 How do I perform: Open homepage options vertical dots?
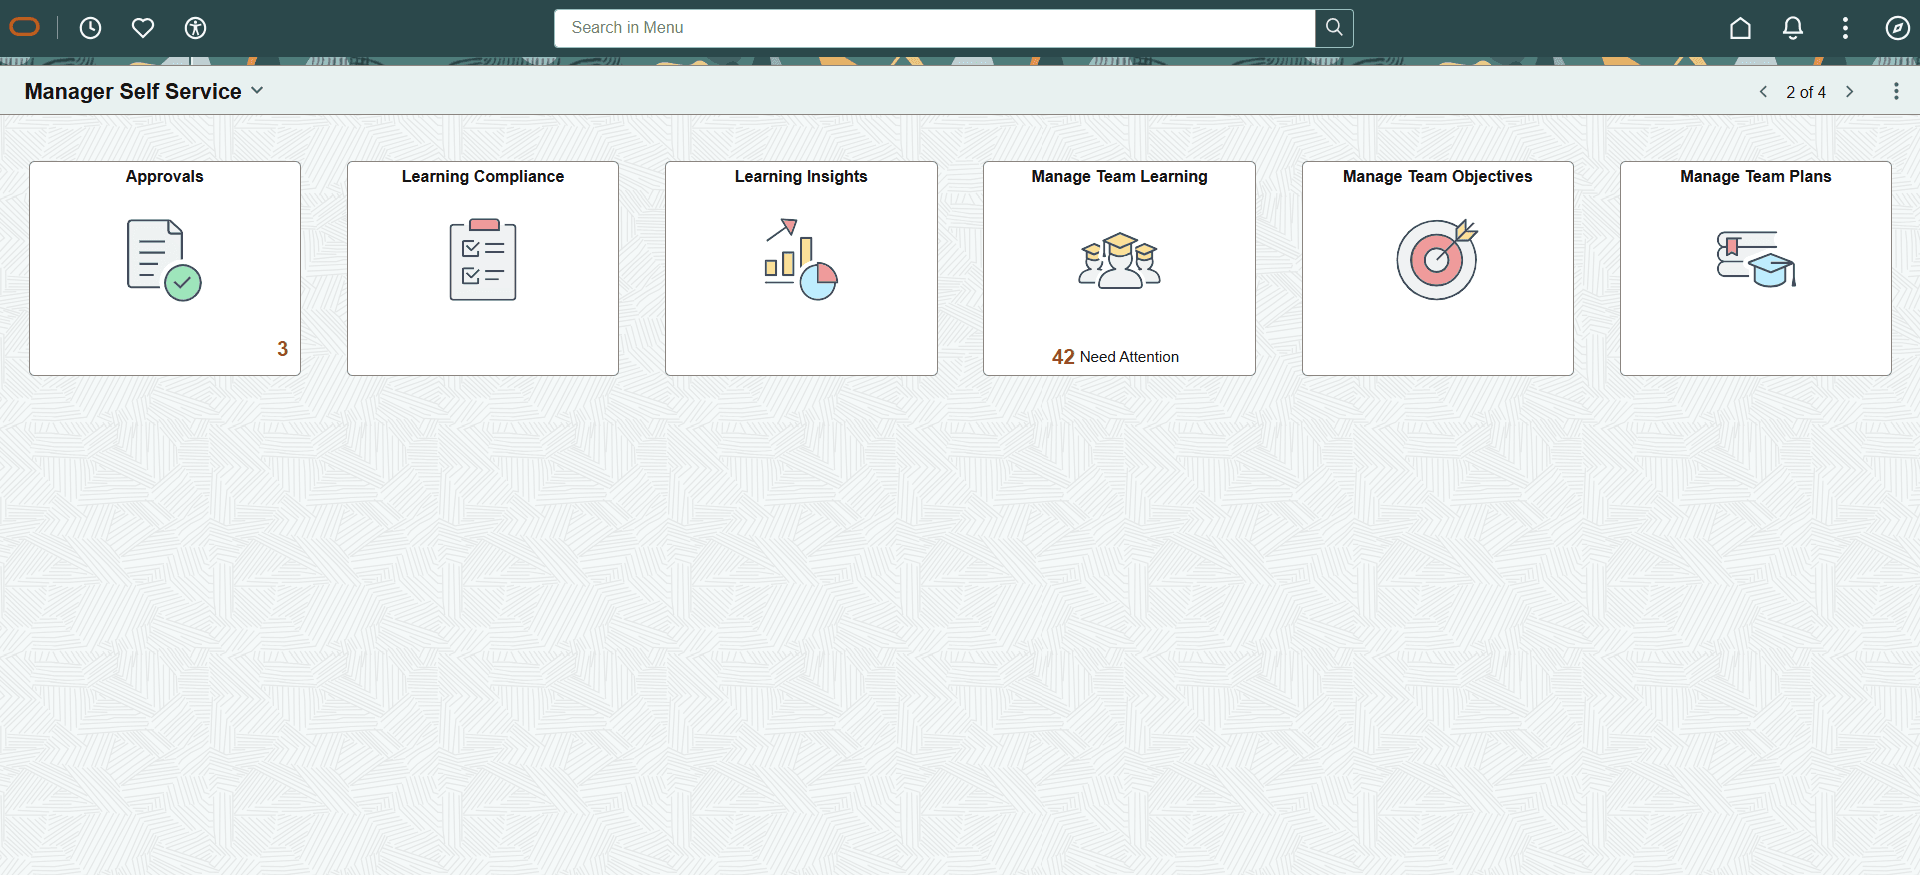click(1896, 91)
